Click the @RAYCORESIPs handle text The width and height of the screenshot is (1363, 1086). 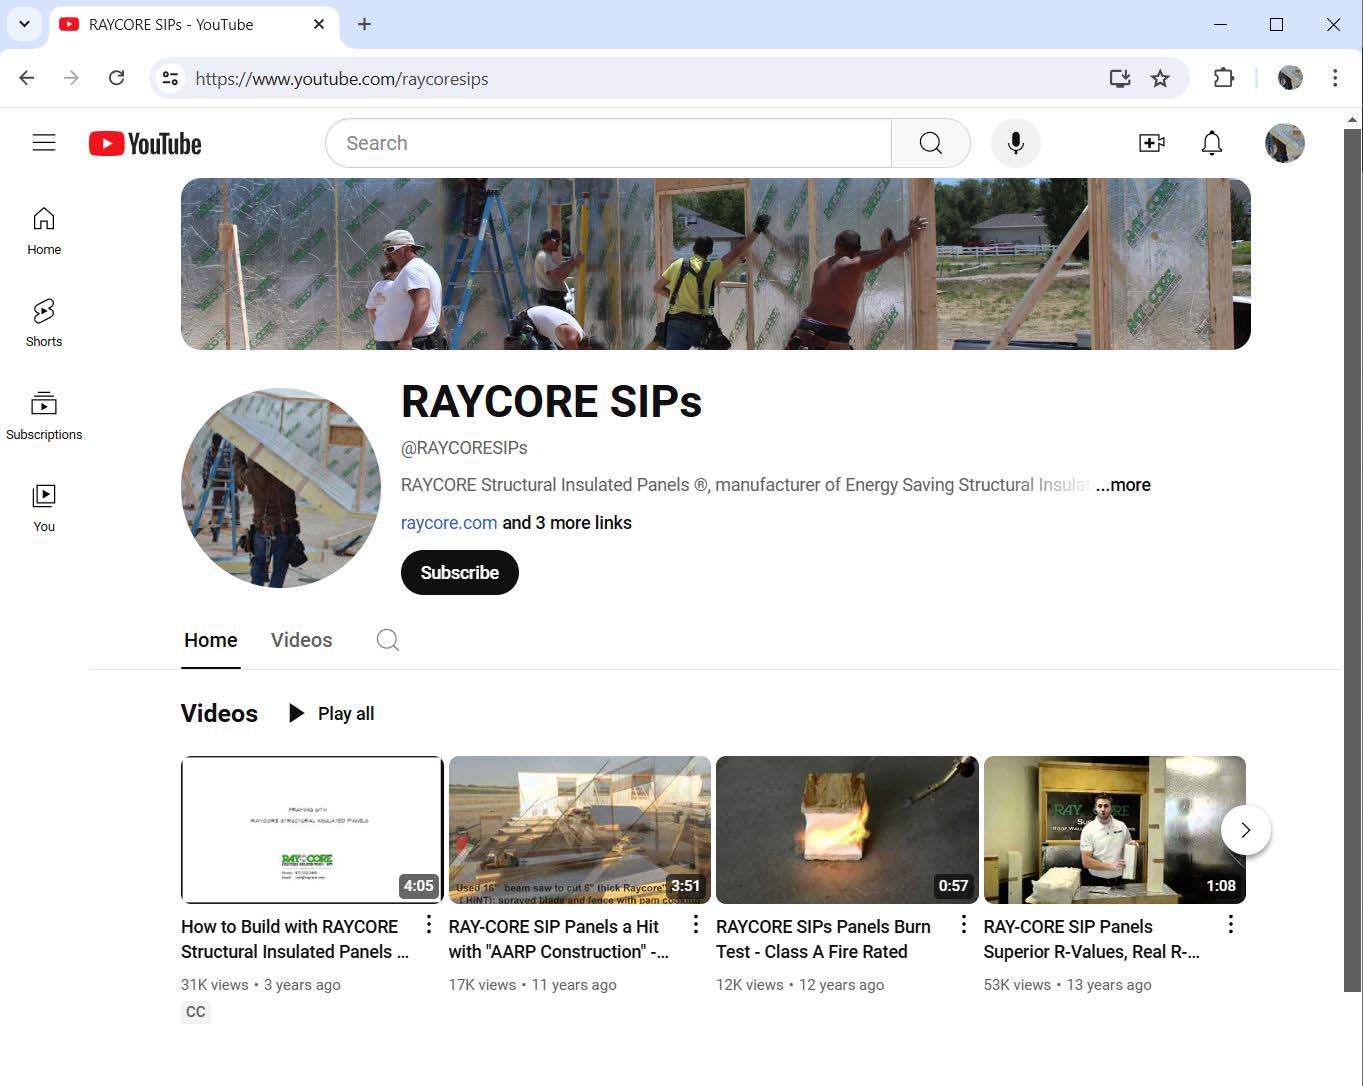[x=464, y=448]
